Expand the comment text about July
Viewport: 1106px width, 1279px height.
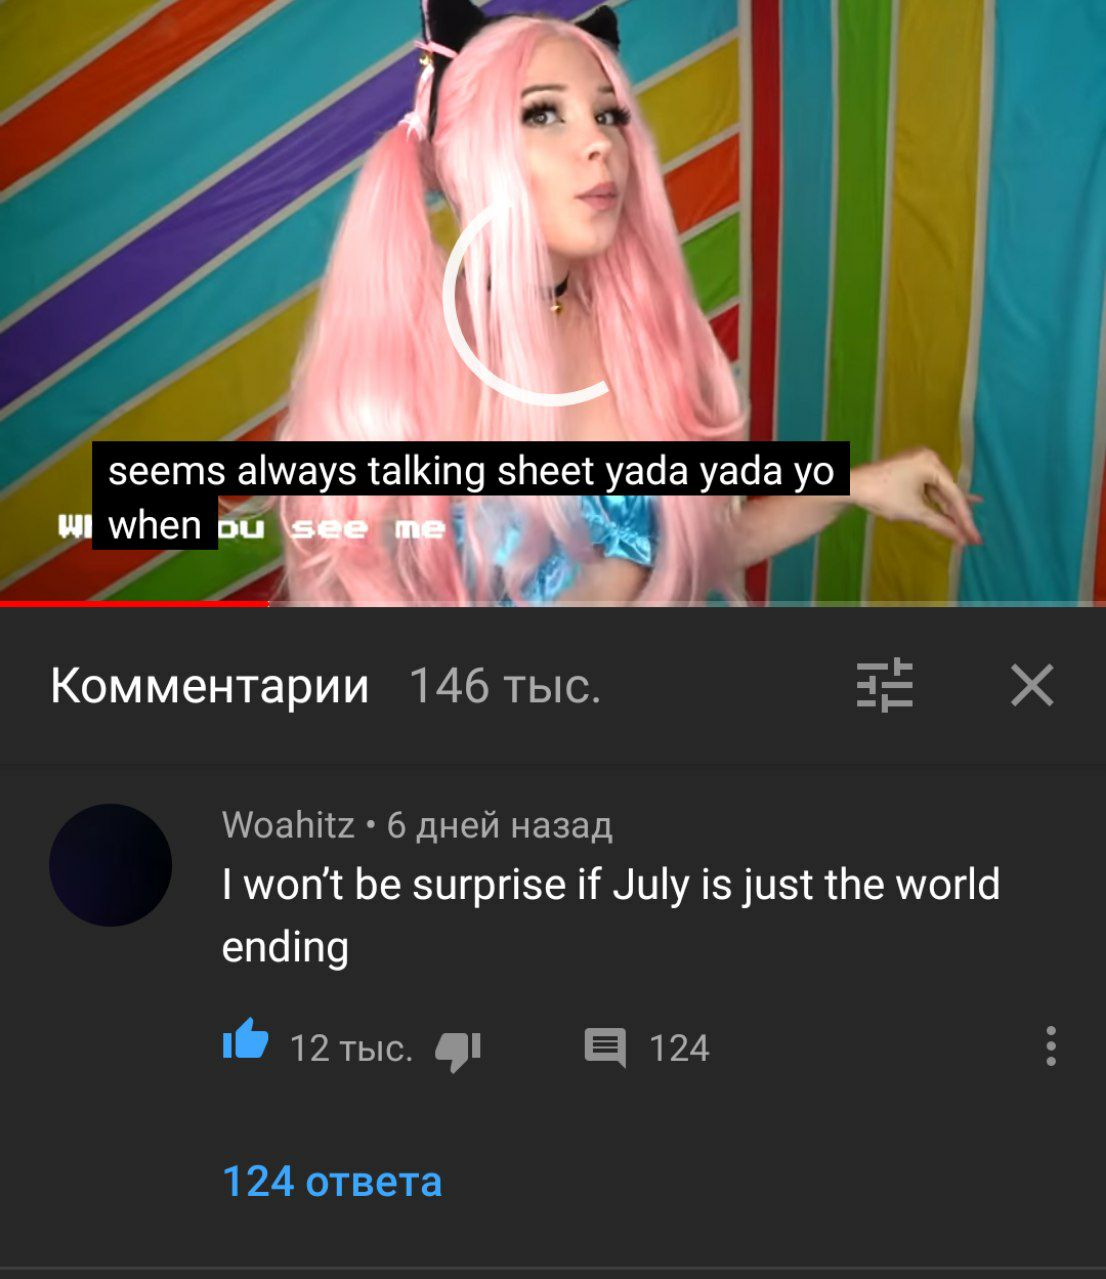pos(611,915)
